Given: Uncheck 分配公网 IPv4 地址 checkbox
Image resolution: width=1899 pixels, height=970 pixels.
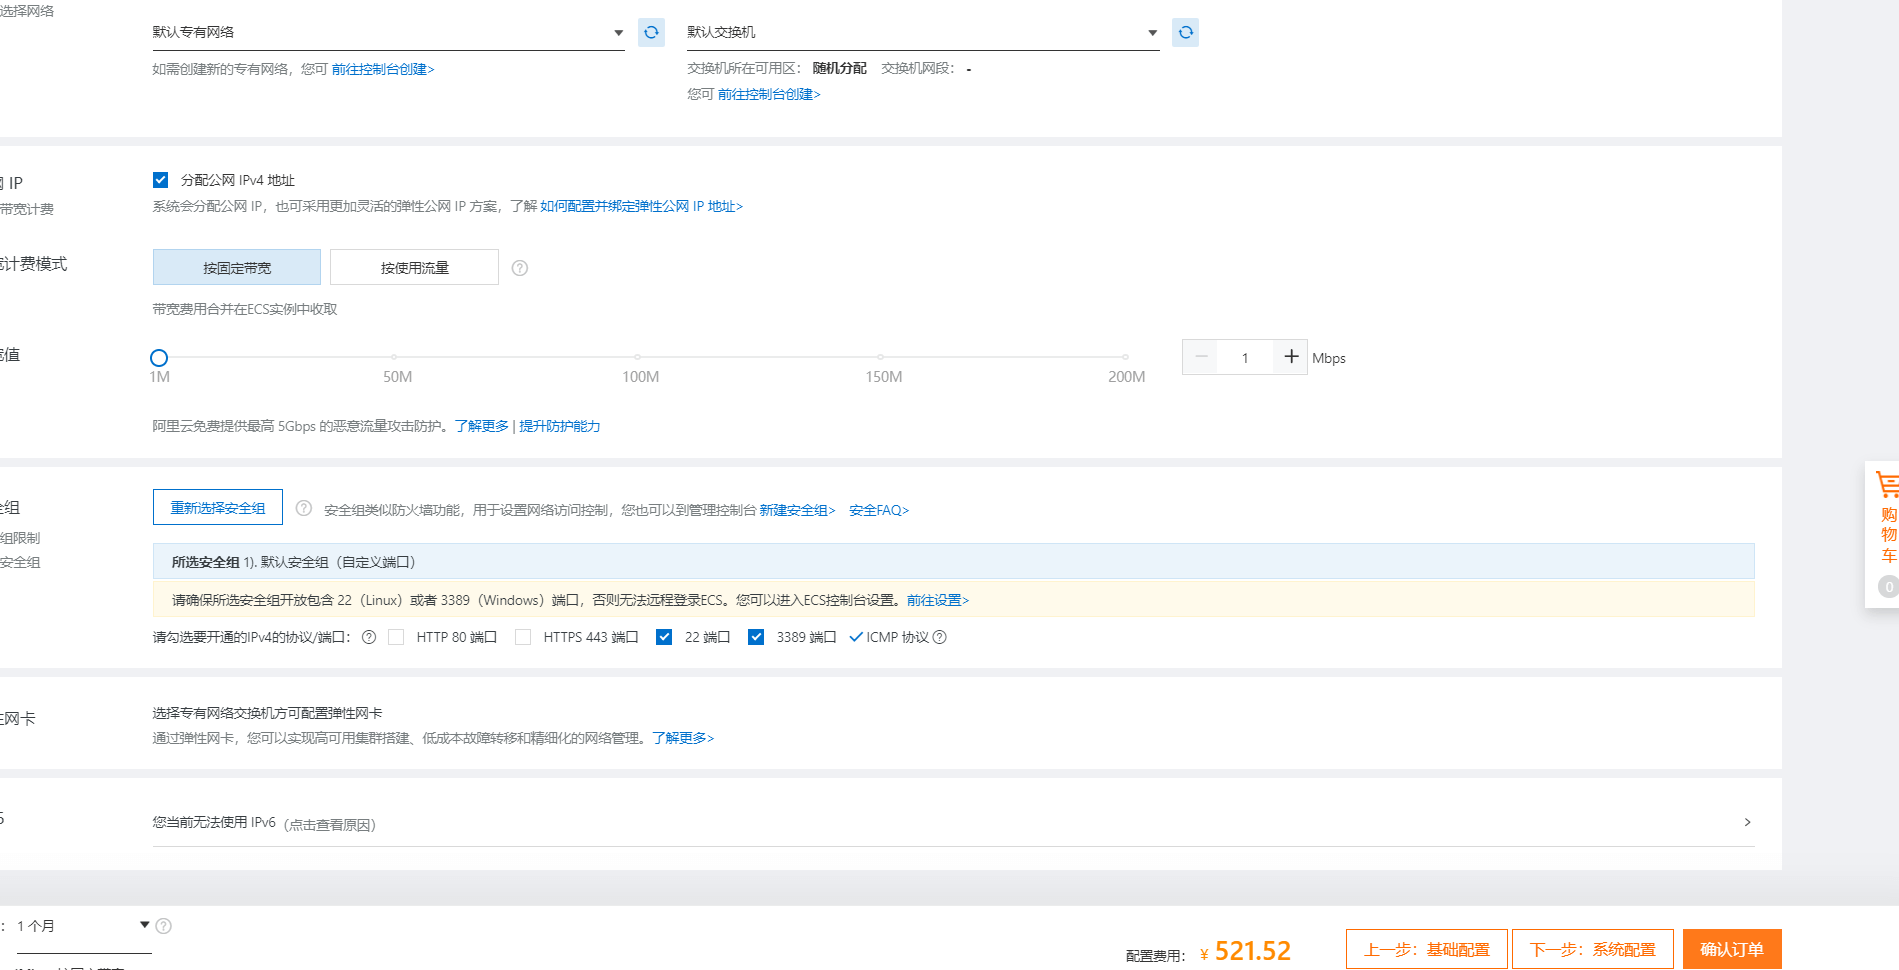Looking at the screenshot, I should pyautogui.click(x=161, y=180).
